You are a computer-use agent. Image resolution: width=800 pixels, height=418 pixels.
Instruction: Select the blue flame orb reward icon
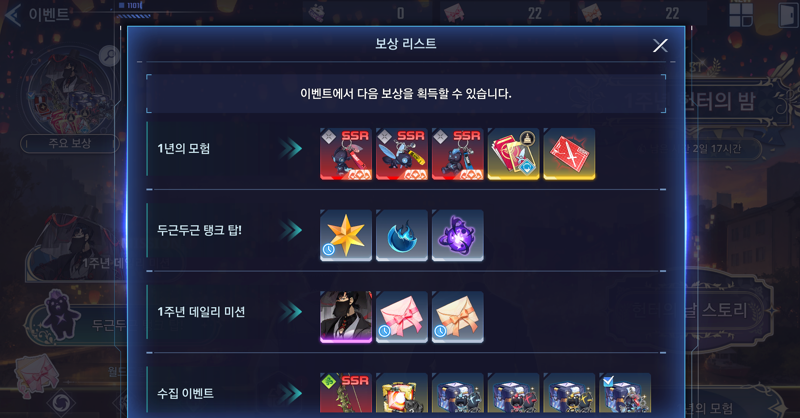[402, 235]
